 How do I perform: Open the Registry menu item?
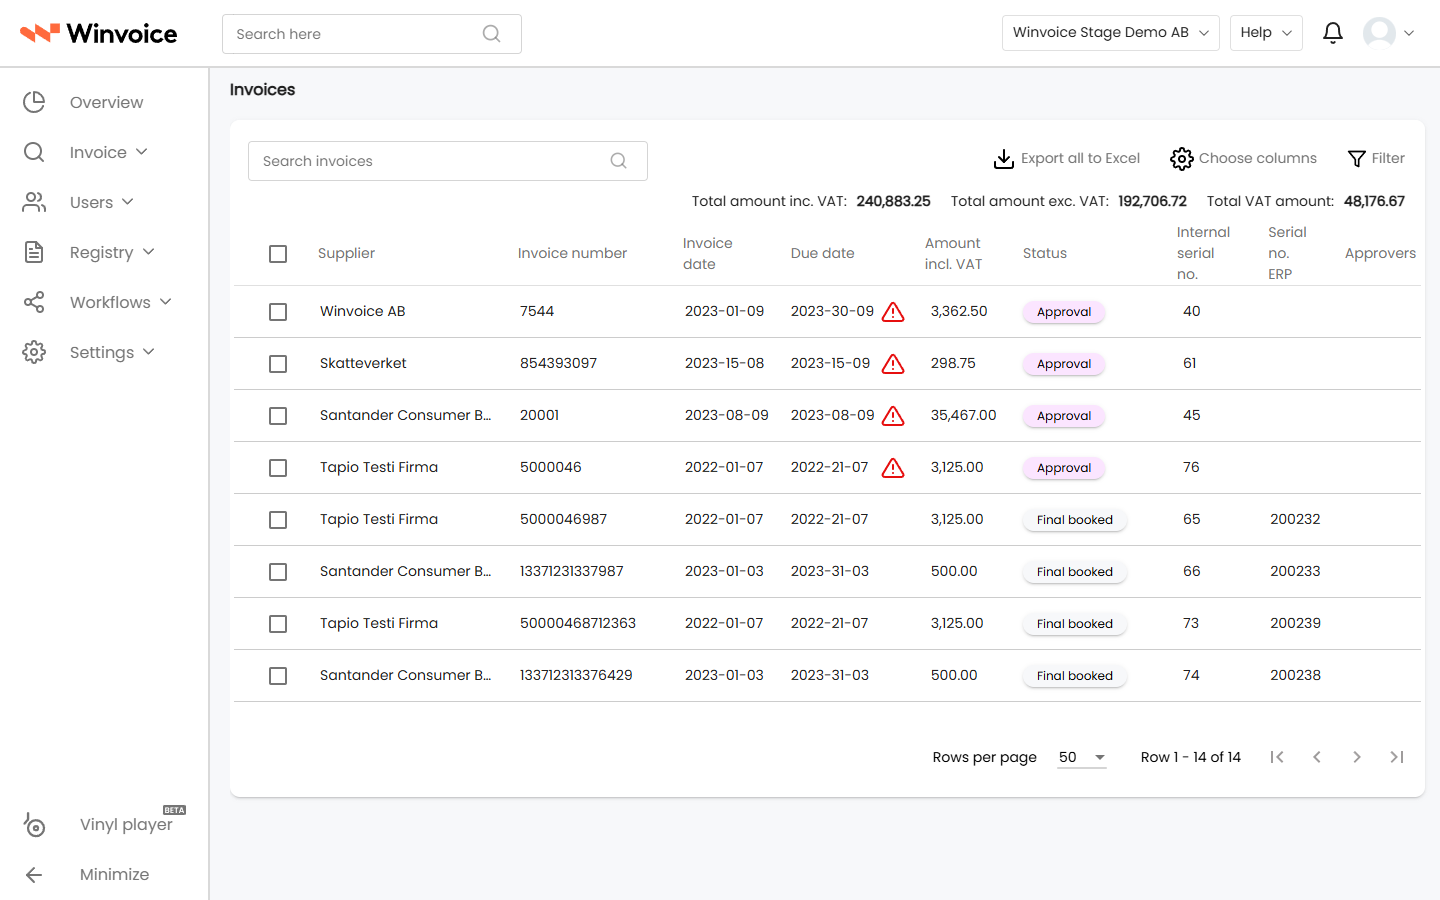coord(101,252)
